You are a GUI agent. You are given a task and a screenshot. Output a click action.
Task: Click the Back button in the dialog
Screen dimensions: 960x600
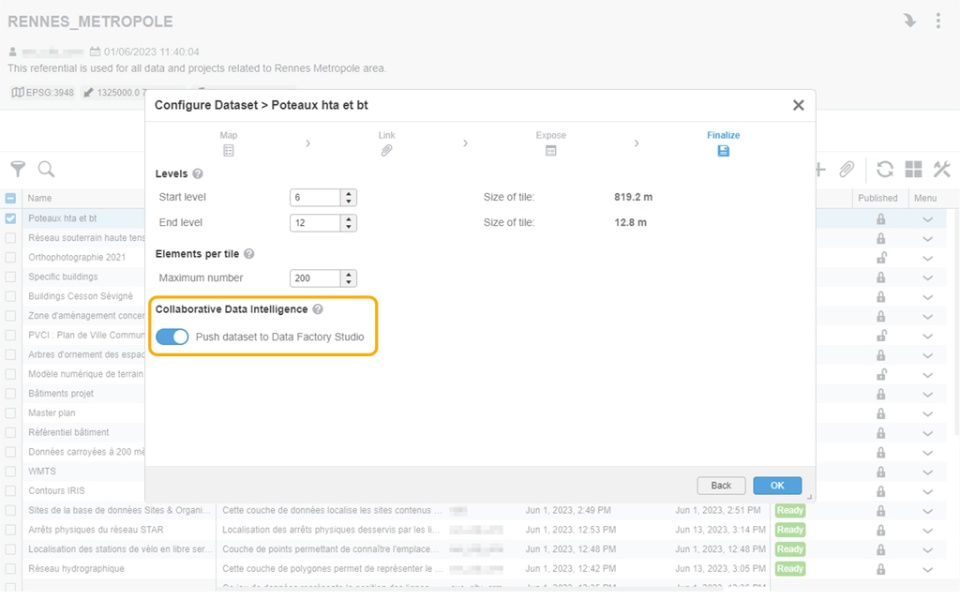click(721, 486)
